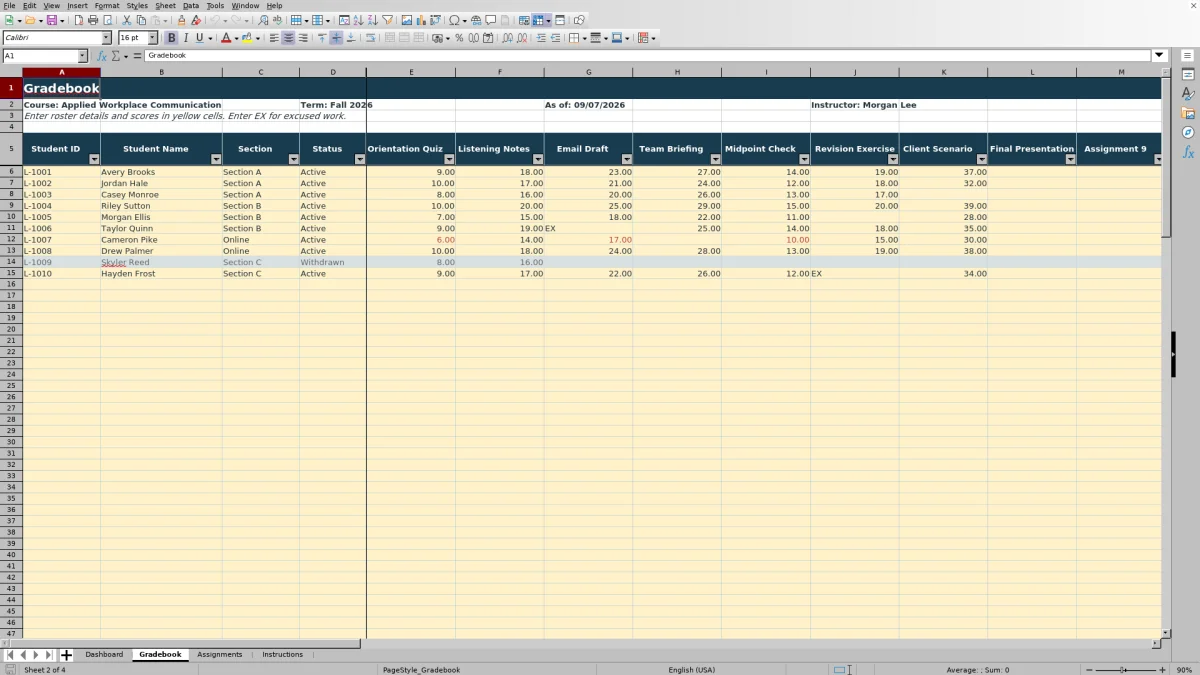Click the Zoom in plus button

pyautogui.click(x=1162, y=670)
